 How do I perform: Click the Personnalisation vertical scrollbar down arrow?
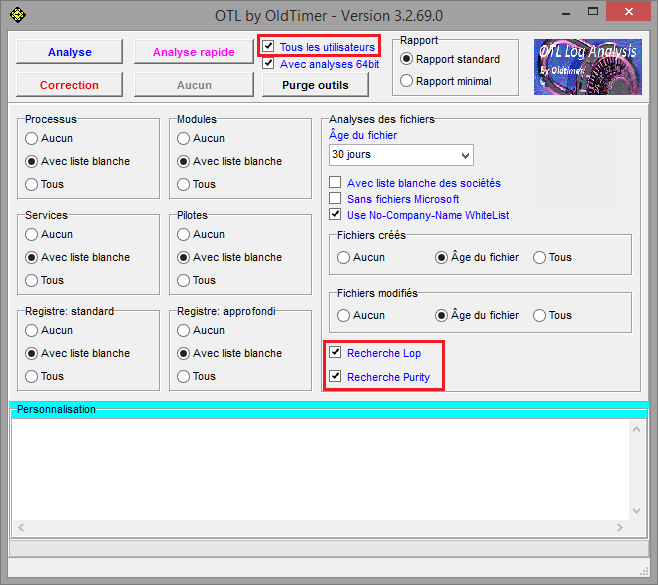coord(639,510)
